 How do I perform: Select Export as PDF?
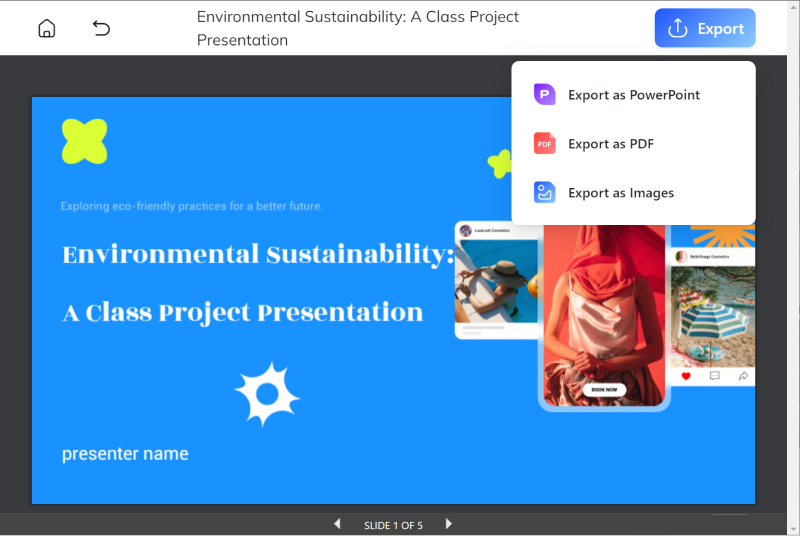tap(610, 144)
